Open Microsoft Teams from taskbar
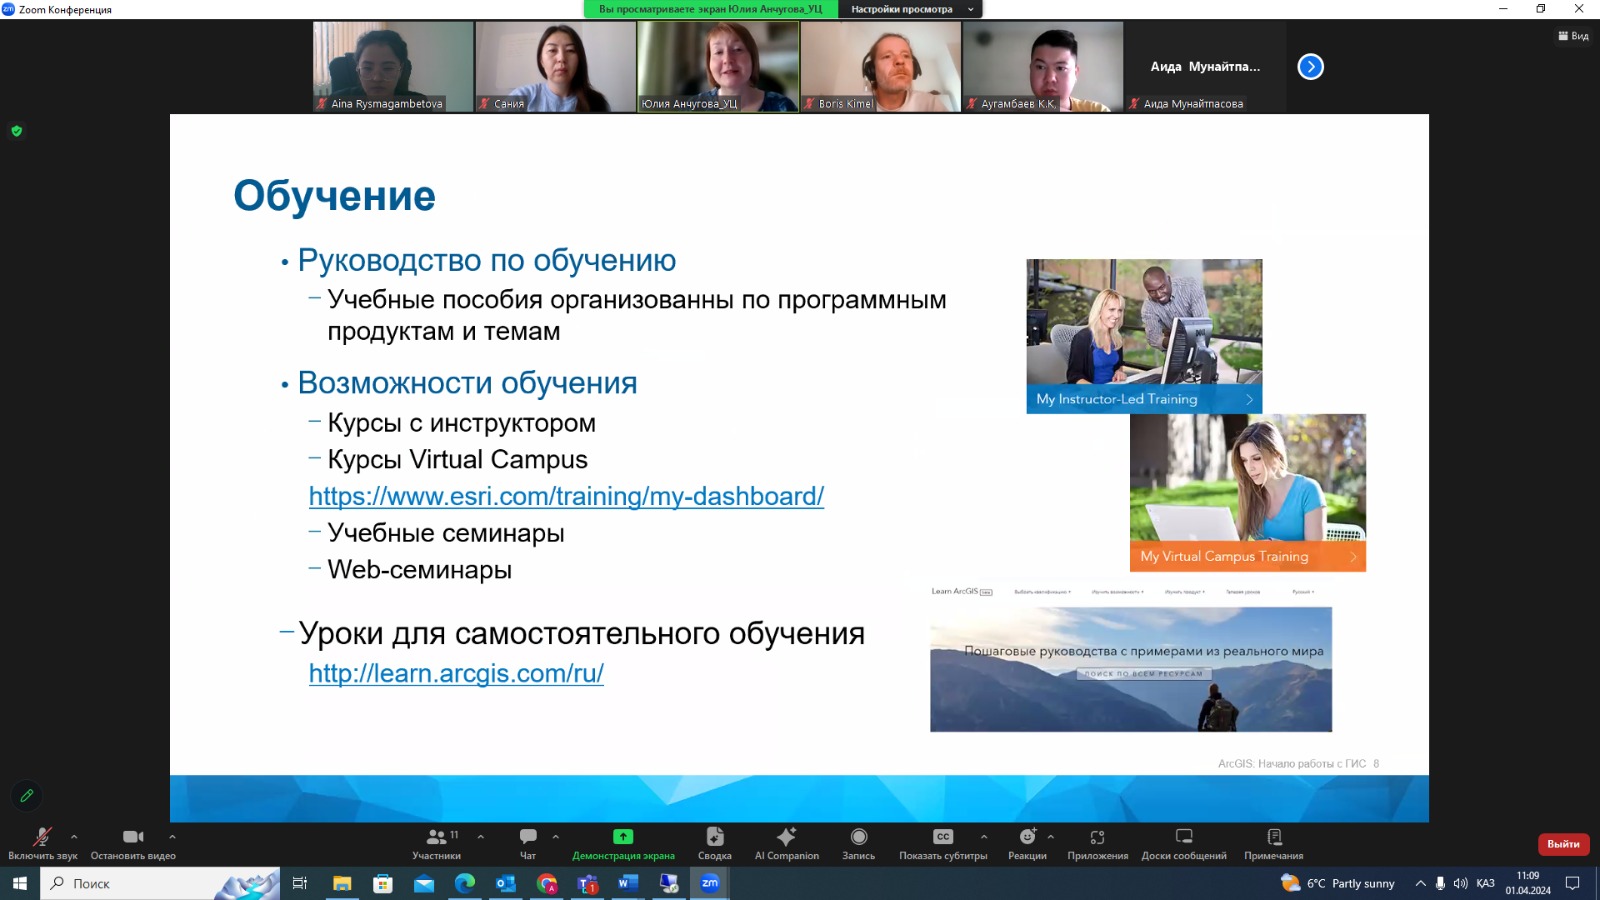Screen dimensions: 1600x900 (587, 883)
